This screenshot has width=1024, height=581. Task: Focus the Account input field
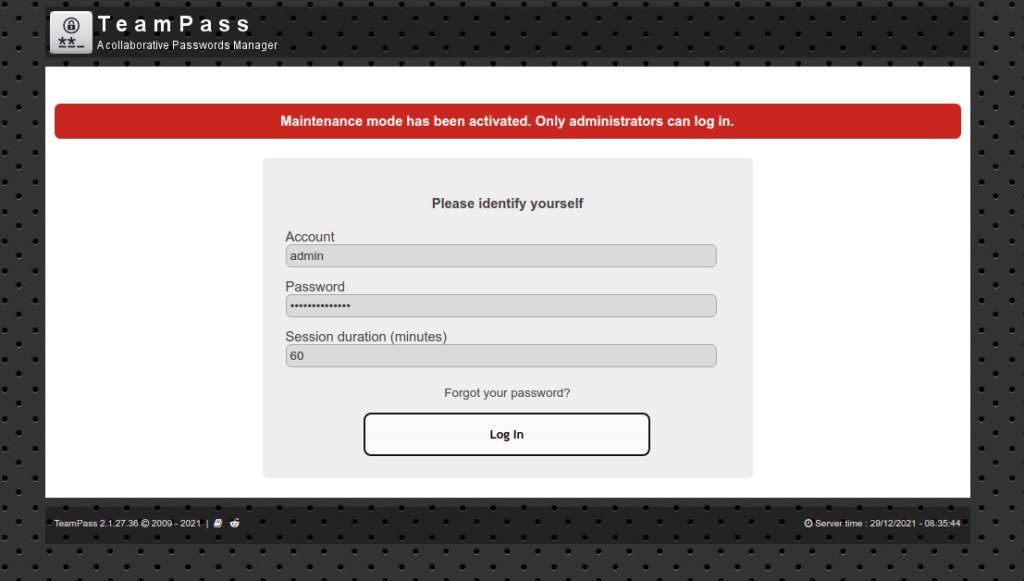click(x=501, y=256)
